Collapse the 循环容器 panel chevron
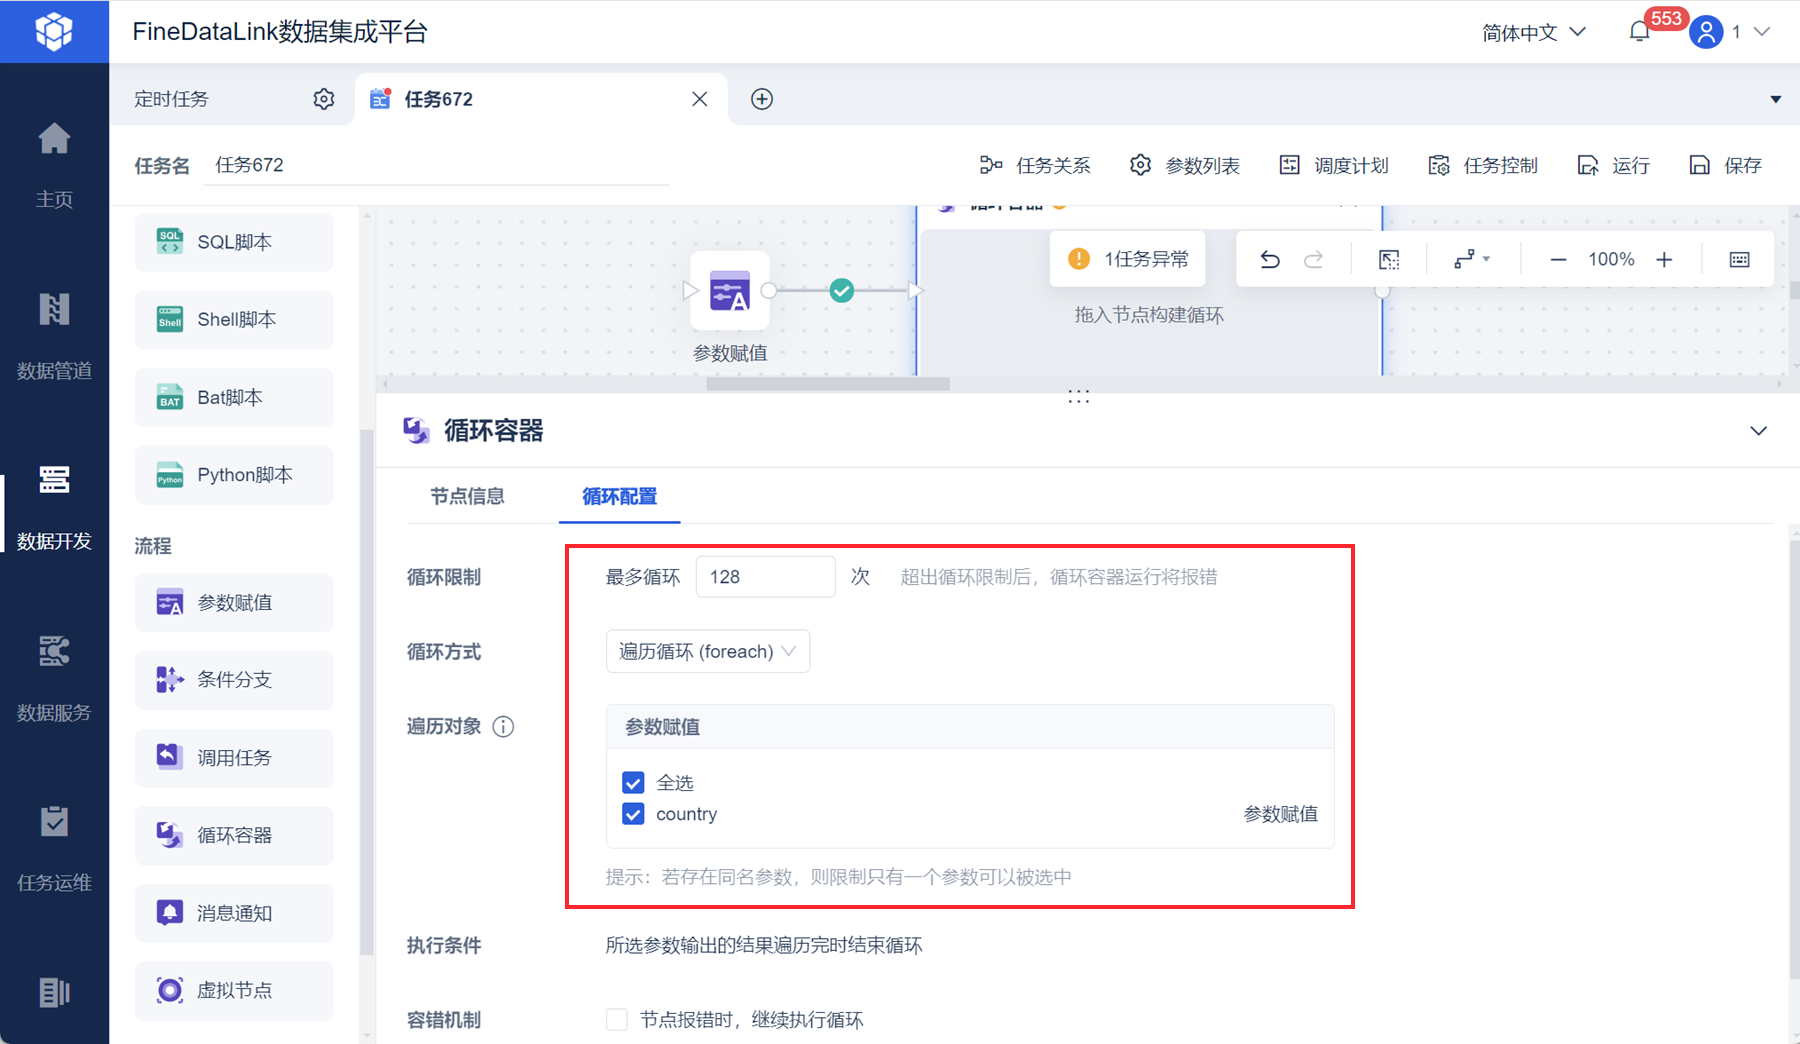This screenshot has width=1800, height=1044. [1758, 431]
